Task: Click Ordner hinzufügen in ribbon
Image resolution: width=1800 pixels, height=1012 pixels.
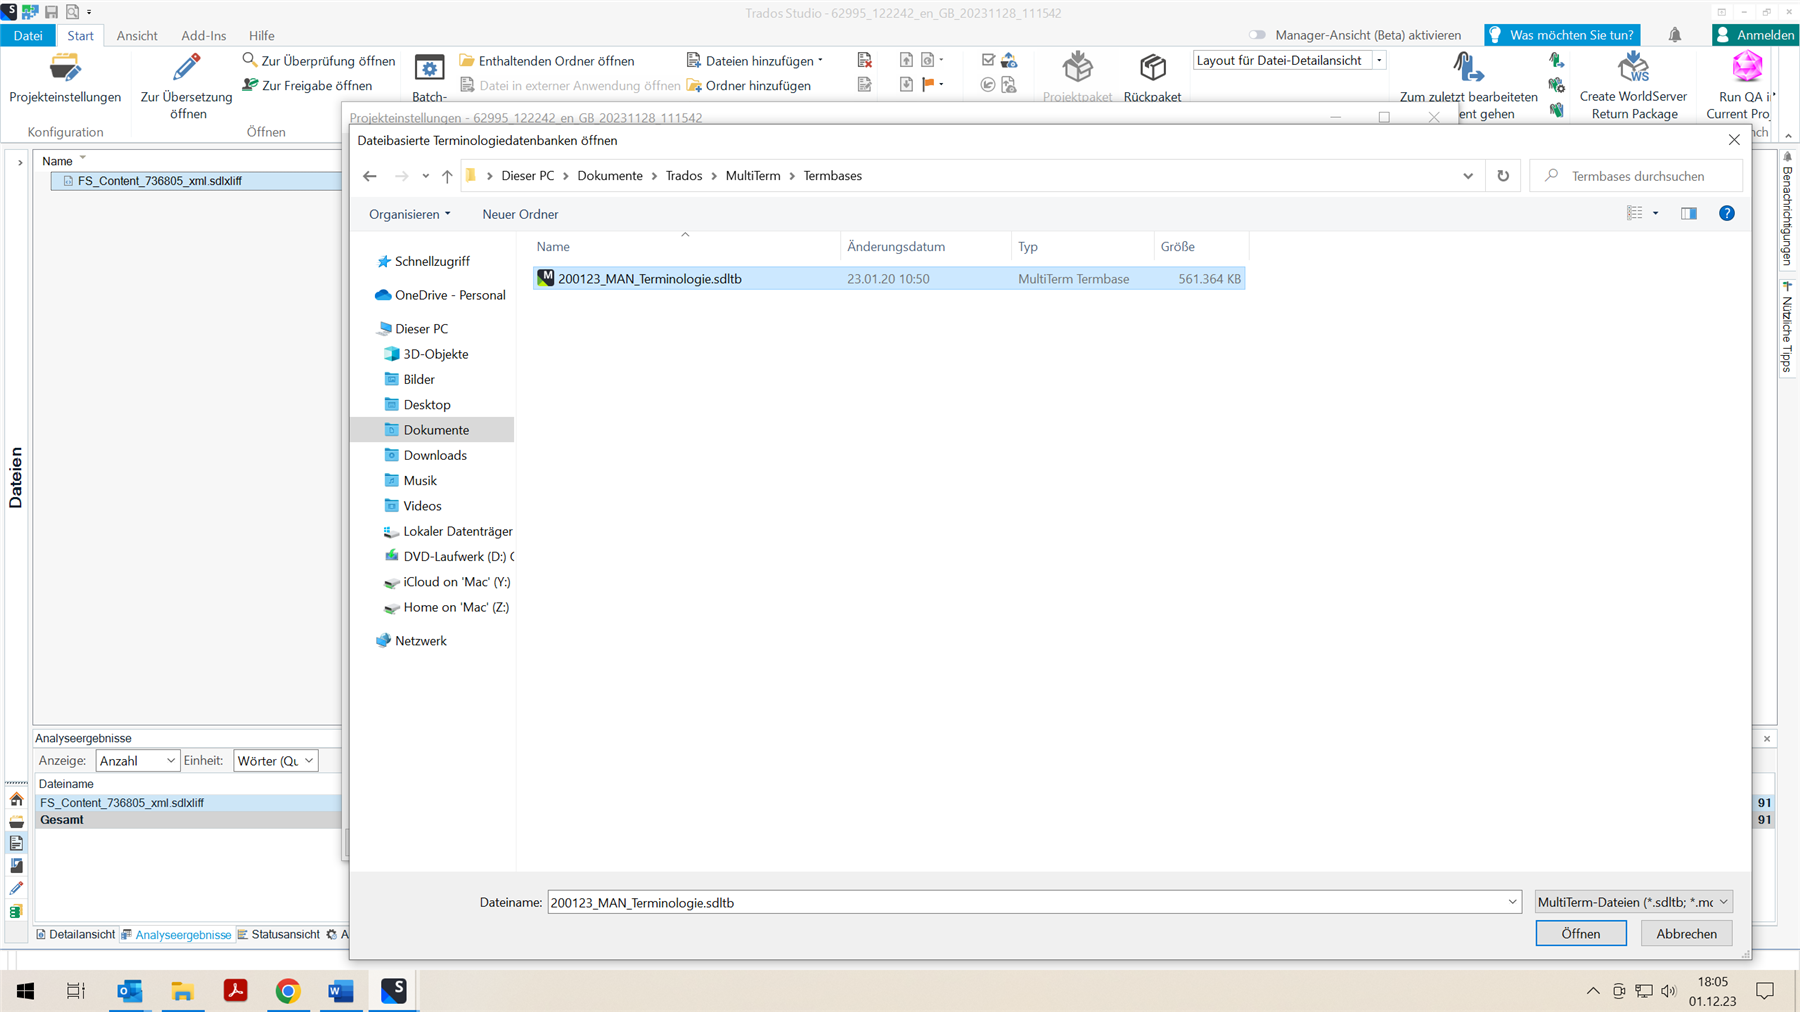Action: click(748, 86)
